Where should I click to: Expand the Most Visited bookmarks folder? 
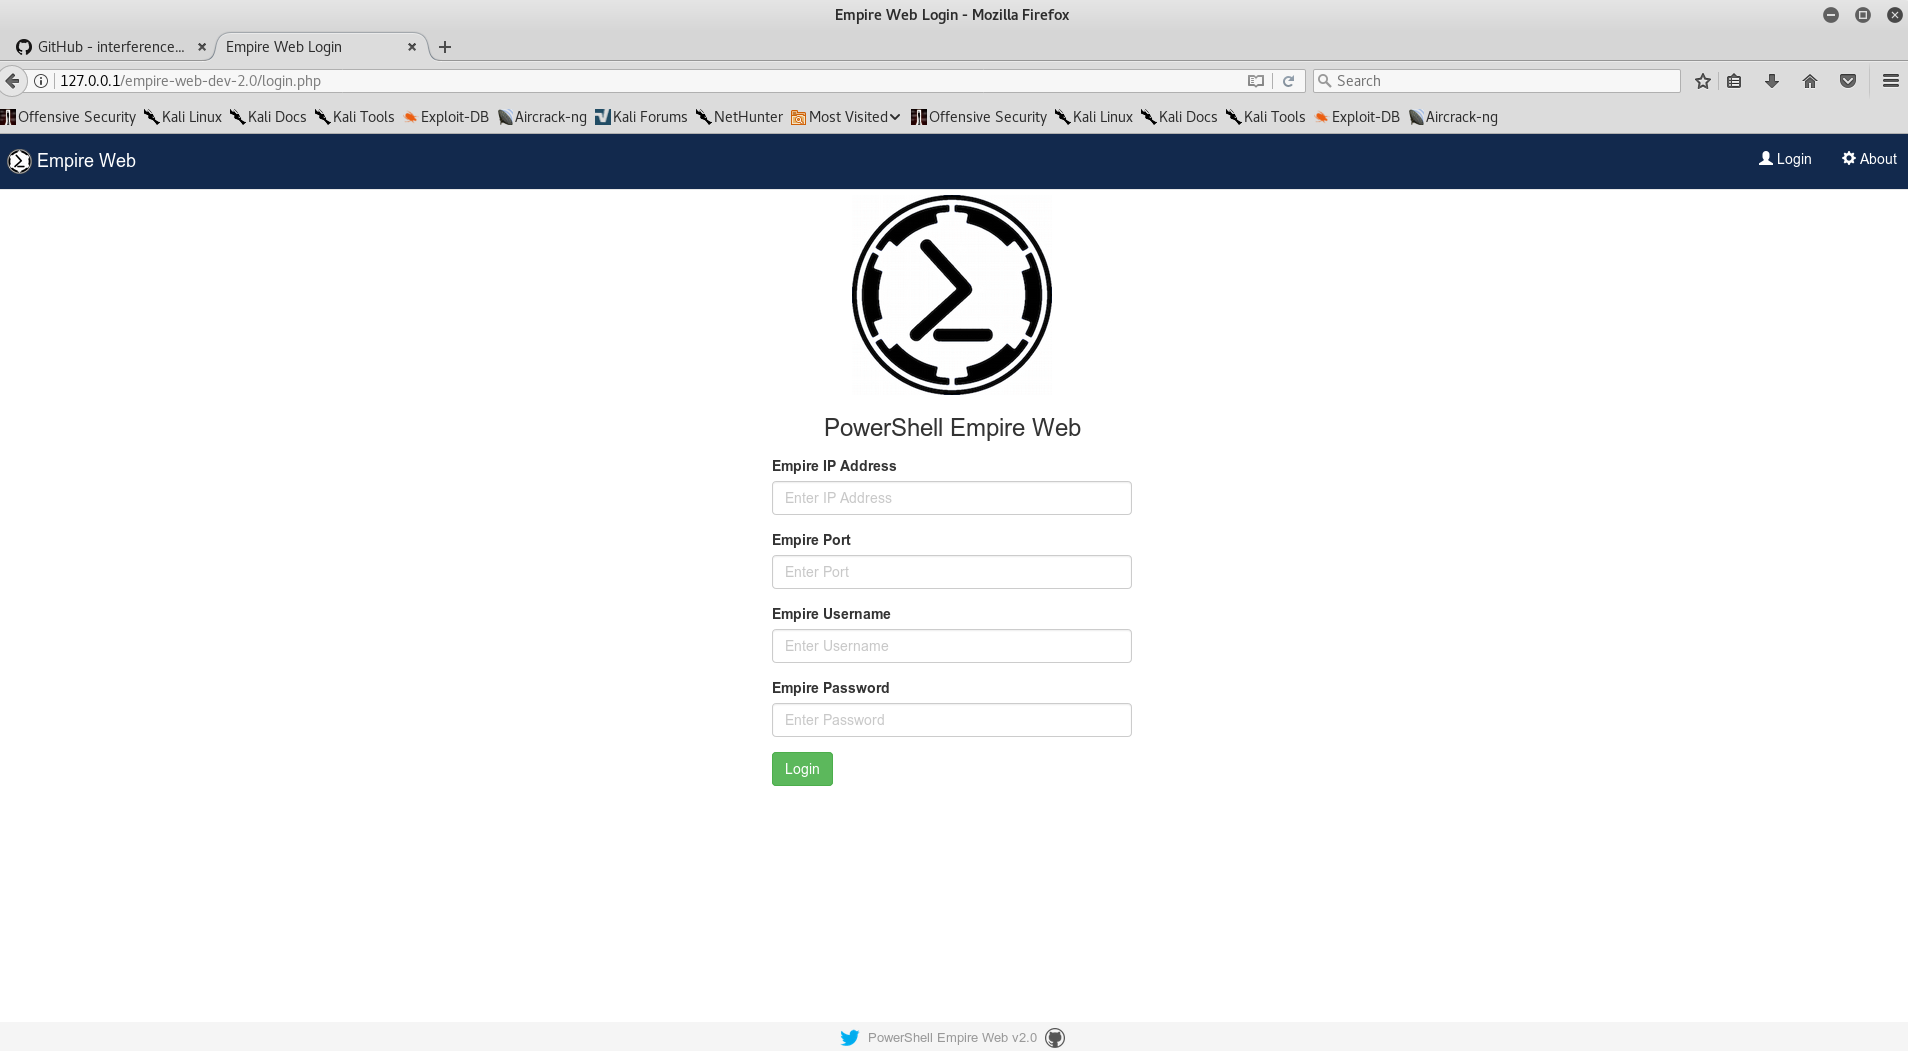(845, 117)
